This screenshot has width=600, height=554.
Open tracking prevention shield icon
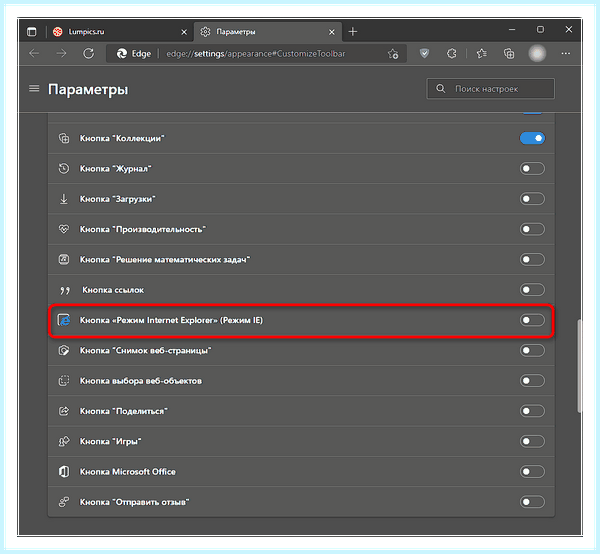(424, 53)
